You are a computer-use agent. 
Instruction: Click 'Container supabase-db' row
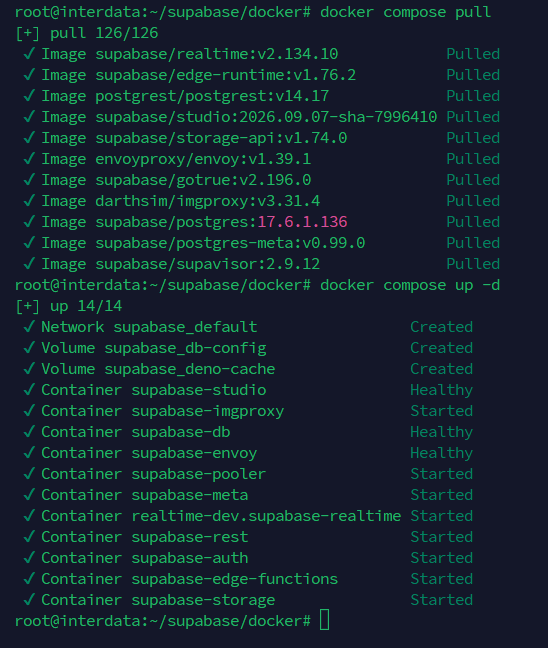pyautogui.click(x=248, y=432)
